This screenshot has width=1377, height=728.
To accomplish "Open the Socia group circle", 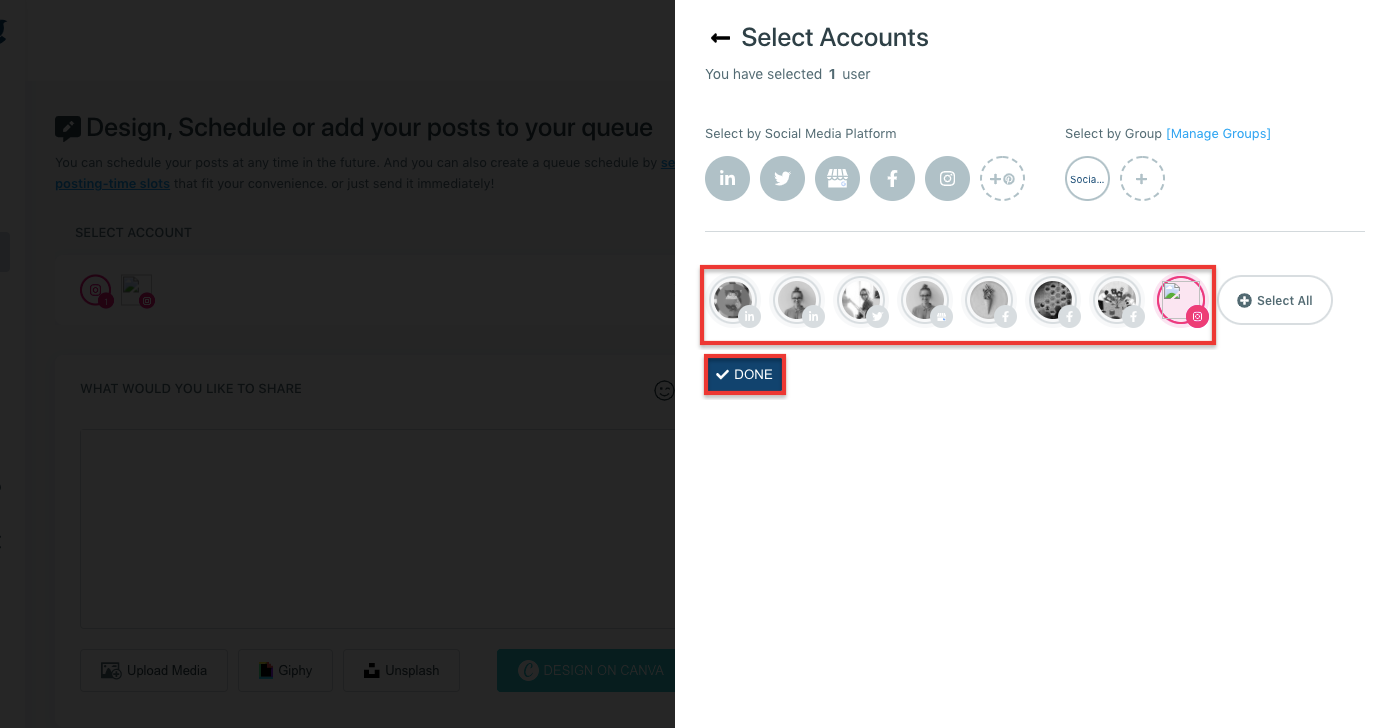I will tap(1087, 178).
